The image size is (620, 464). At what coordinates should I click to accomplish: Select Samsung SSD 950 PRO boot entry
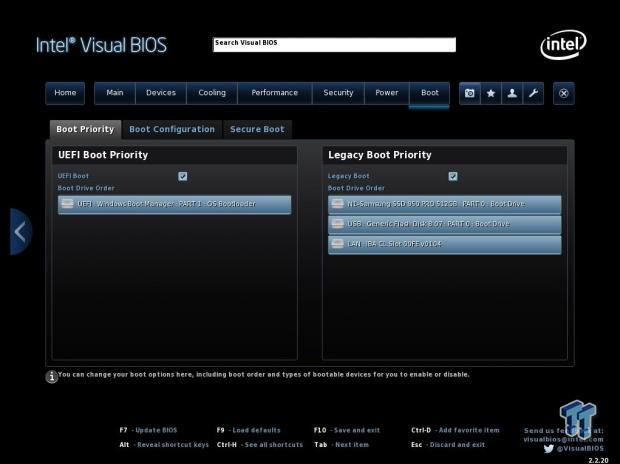[x=444, y=205]
